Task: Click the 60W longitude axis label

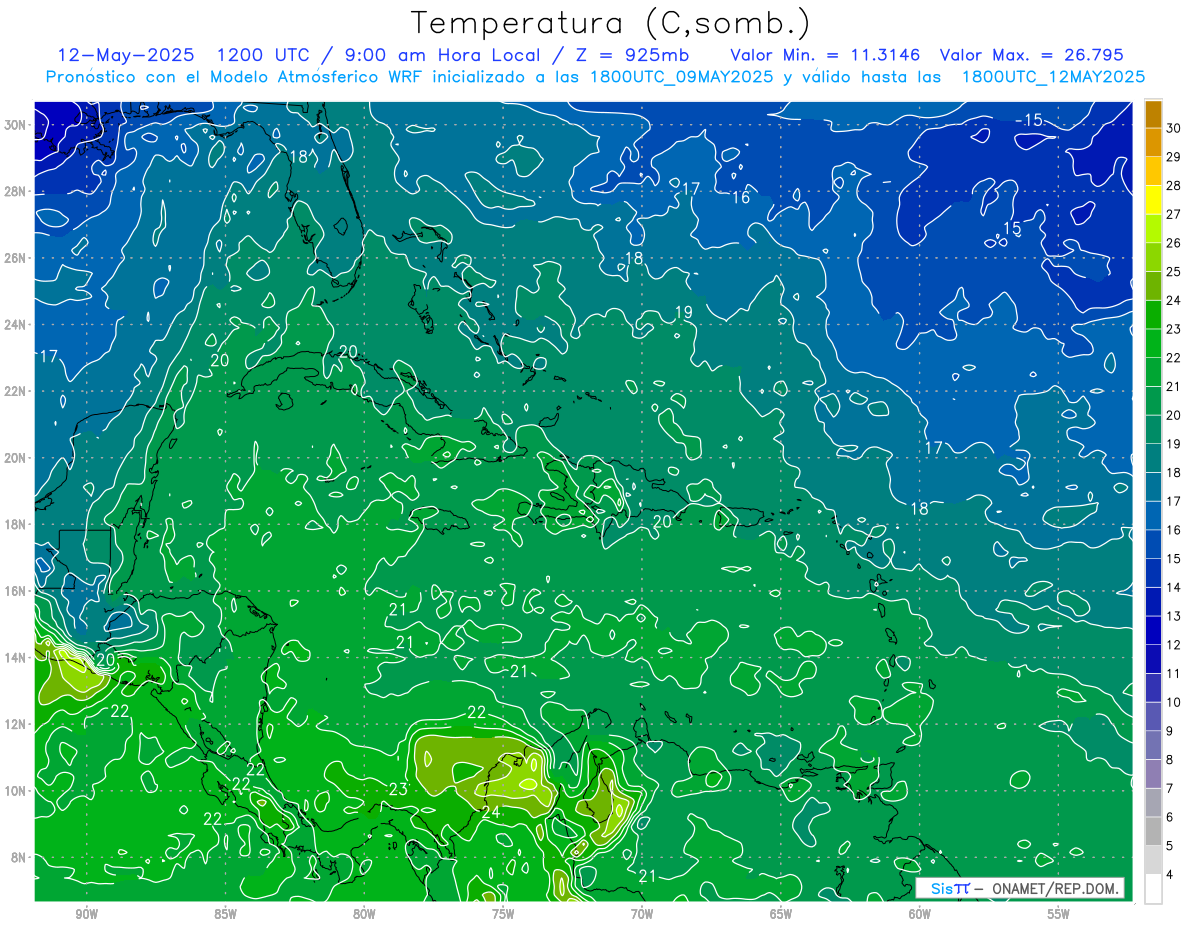Action: [920, 914]
